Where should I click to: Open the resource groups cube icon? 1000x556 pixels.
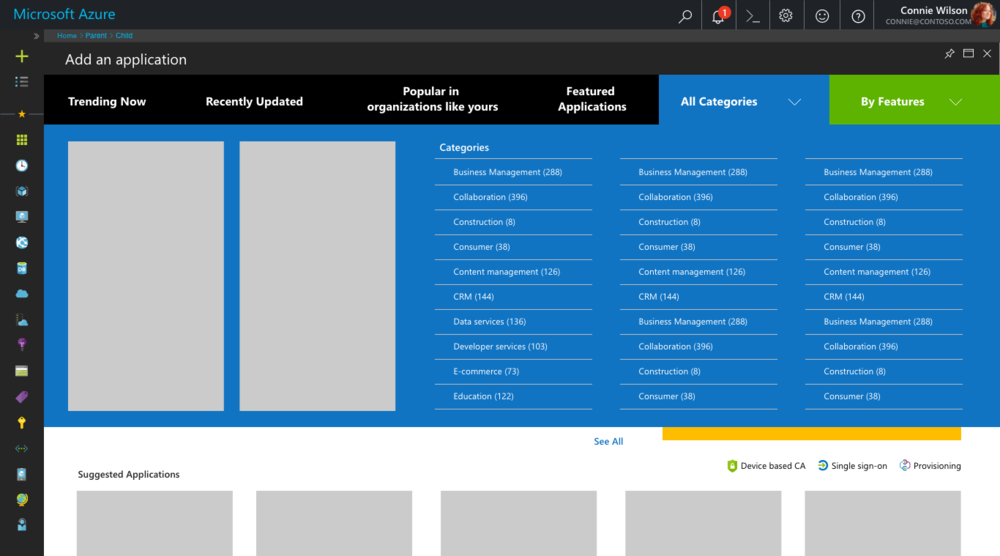coord(22,191)
